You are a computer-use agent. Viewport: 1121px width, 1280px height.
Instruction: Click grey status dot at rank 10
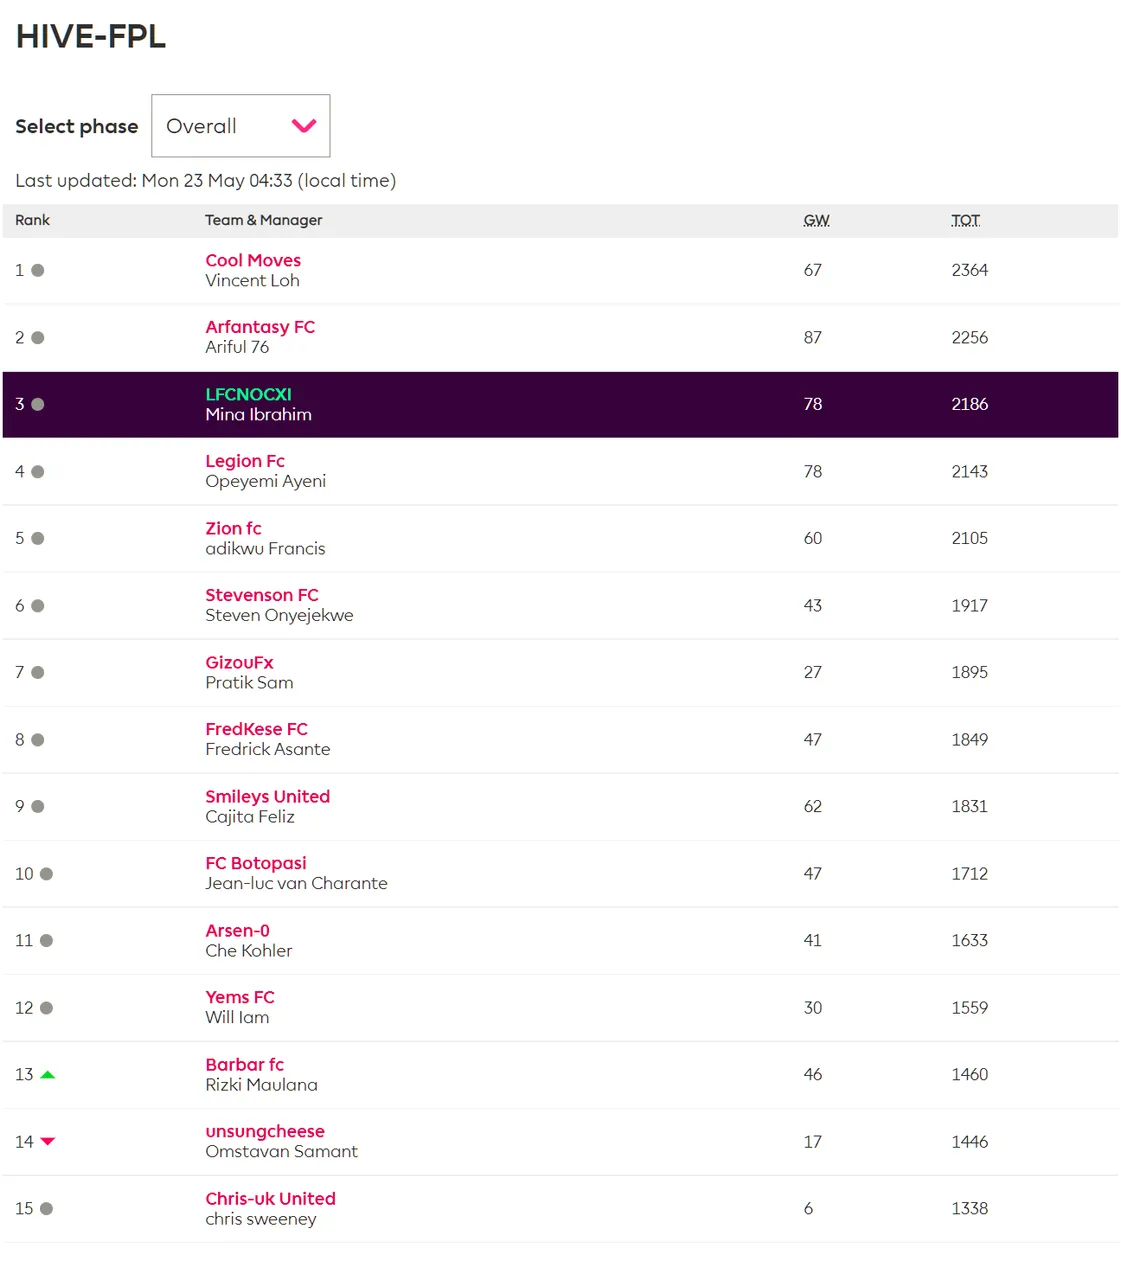click(x=46, y=873)
